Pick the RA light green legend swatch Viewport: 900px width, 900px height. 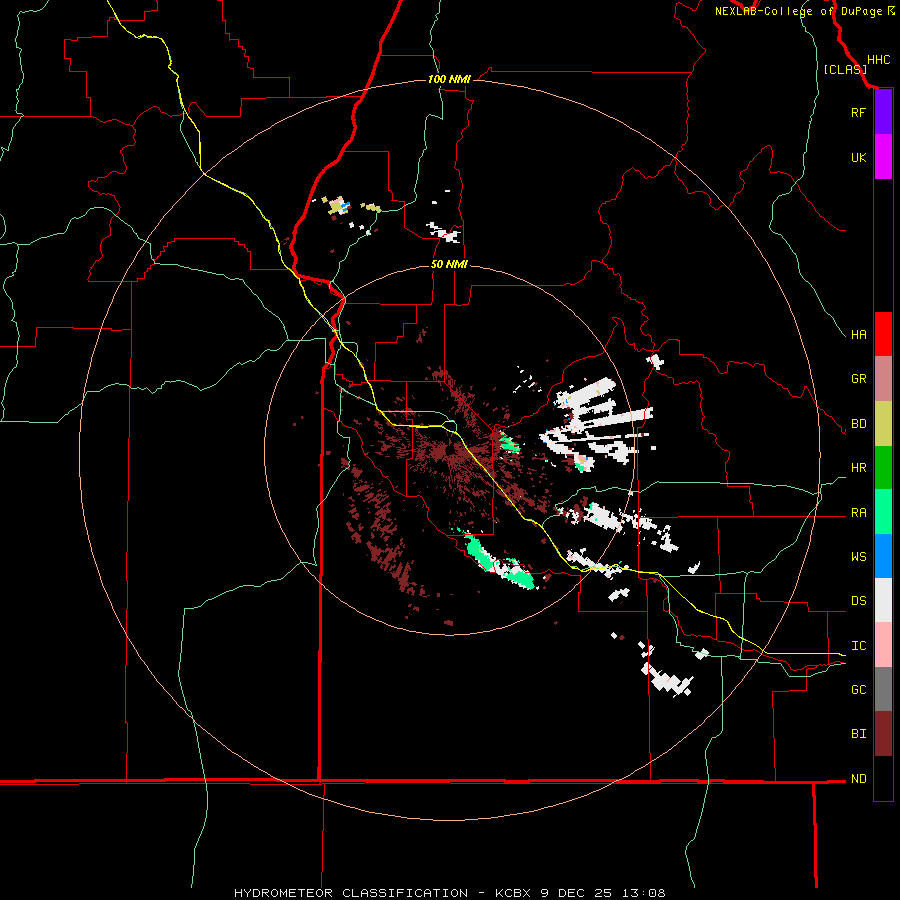883,512
